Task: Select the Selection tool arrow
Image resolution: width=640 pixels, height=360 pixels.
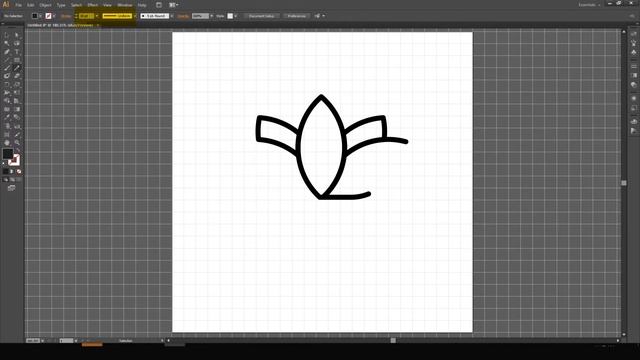Action: coord(7,36)
